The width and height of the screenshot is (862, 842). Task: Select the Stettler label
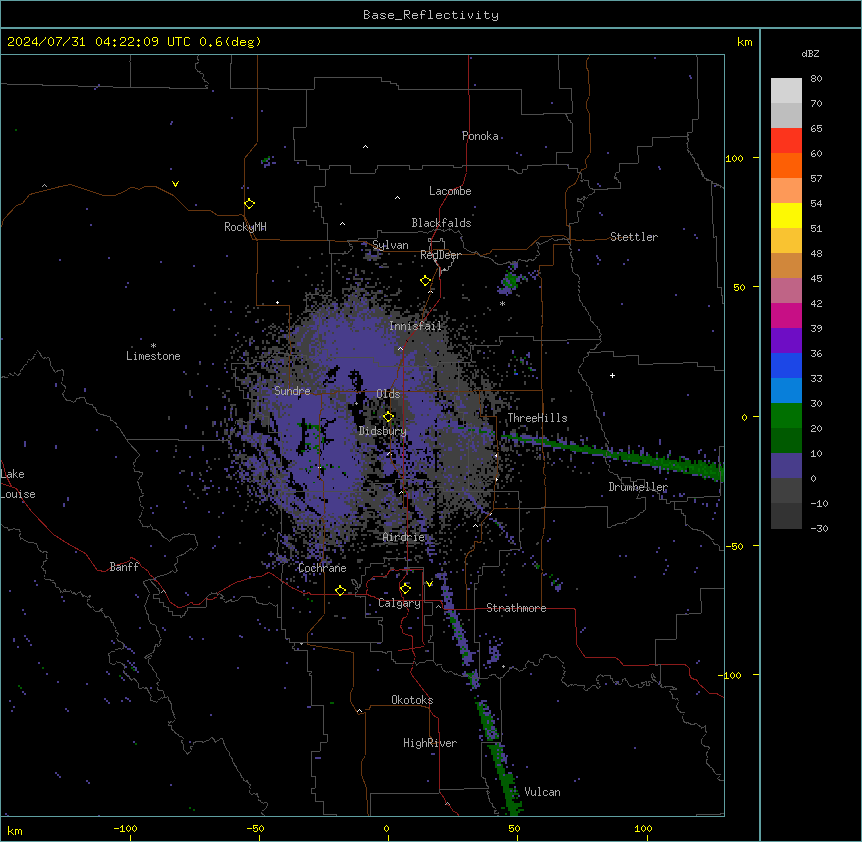(x=634, y=237)
